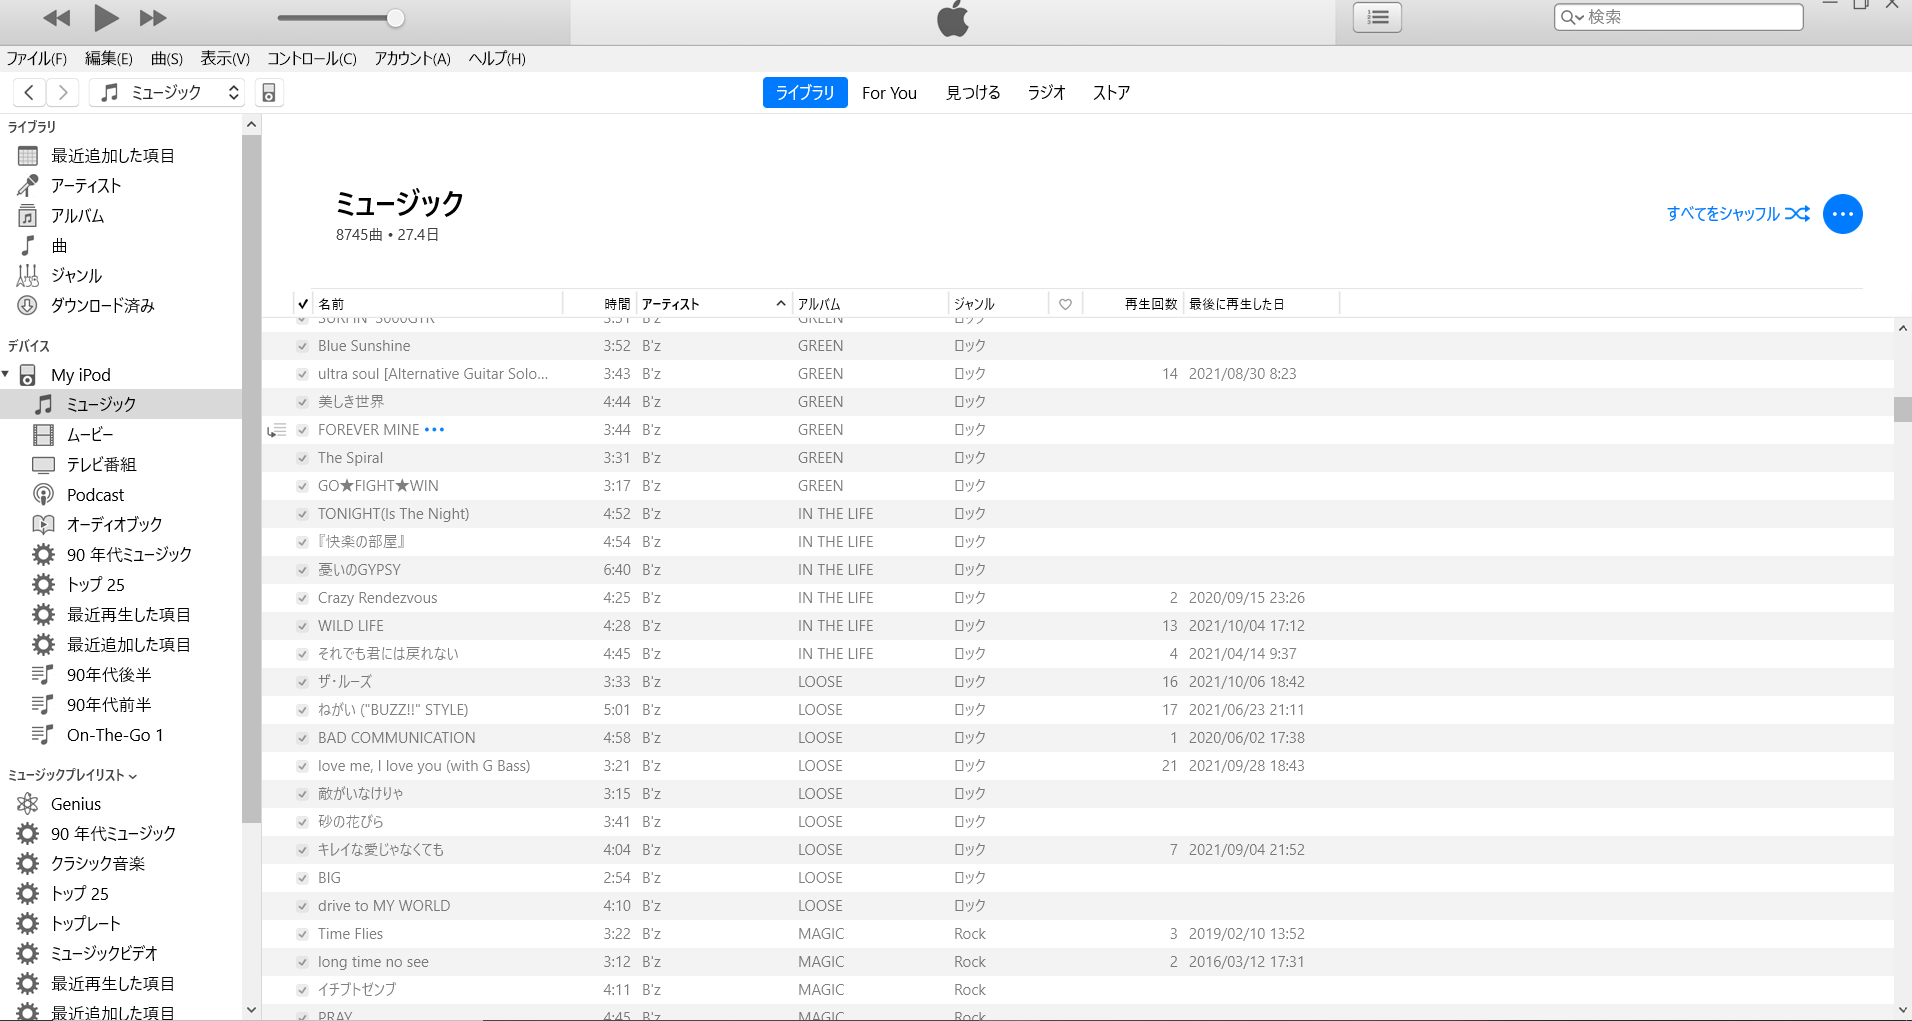
Task: Uncheck the Time Flies song checkbox
Action: 302,934
